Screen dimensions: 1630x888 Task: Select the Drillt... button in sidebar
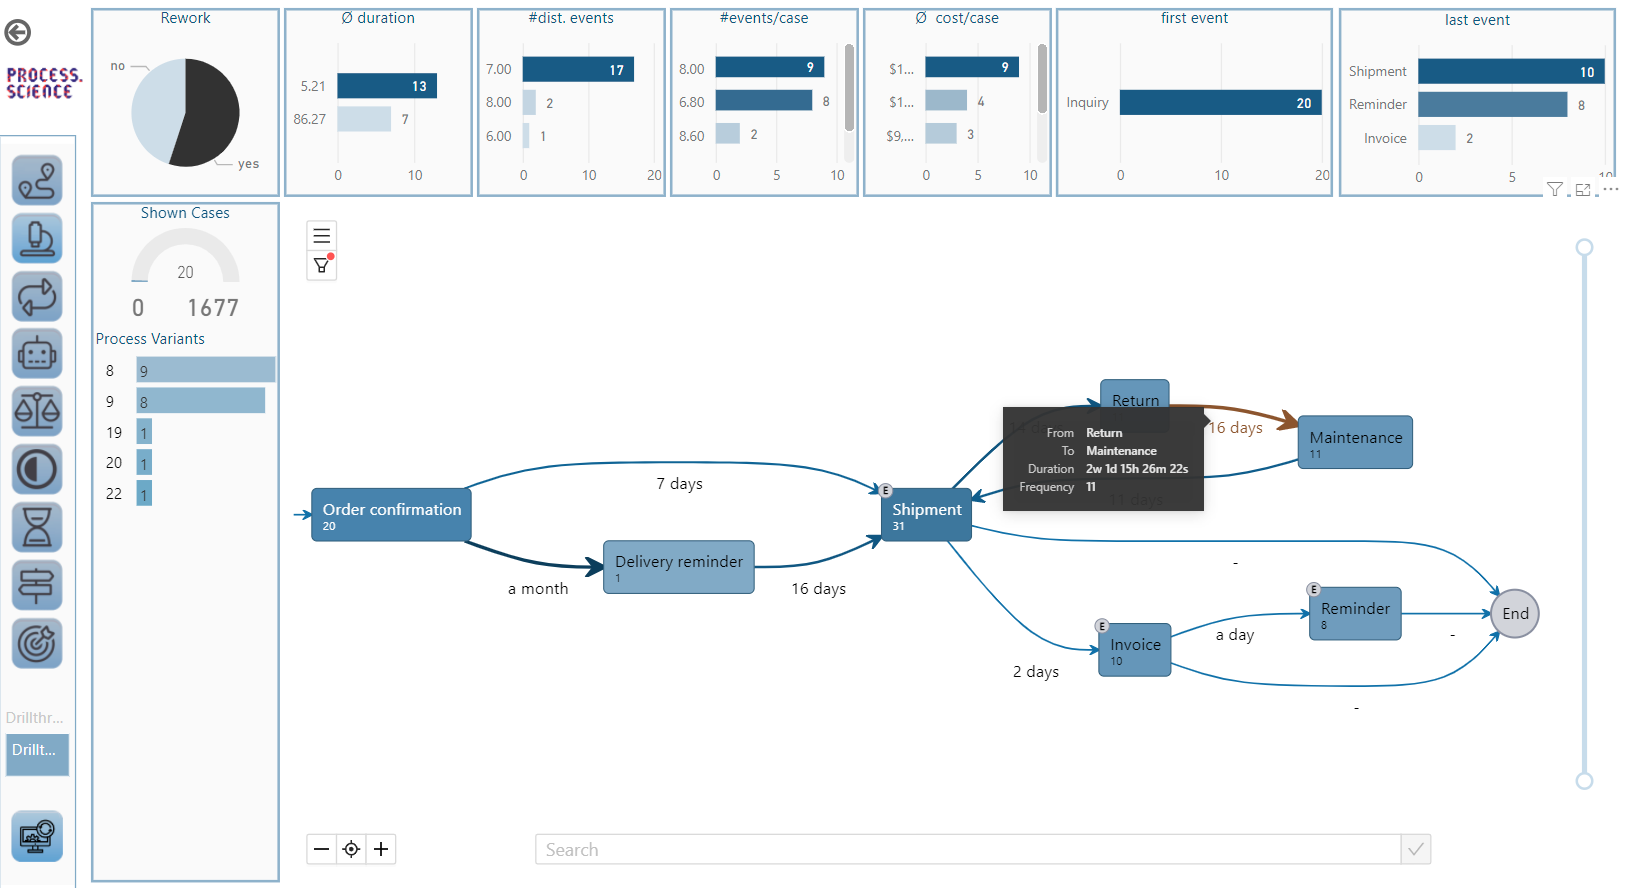coord(37,755)
